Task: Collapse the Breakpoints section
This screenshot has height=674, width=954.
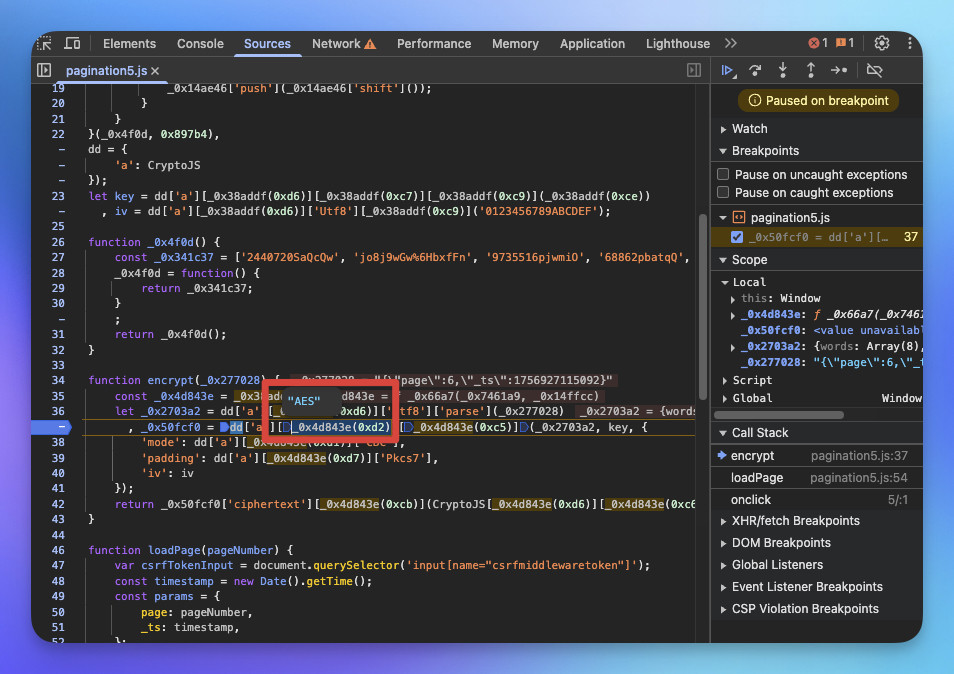Action: (x=723, y=151)
